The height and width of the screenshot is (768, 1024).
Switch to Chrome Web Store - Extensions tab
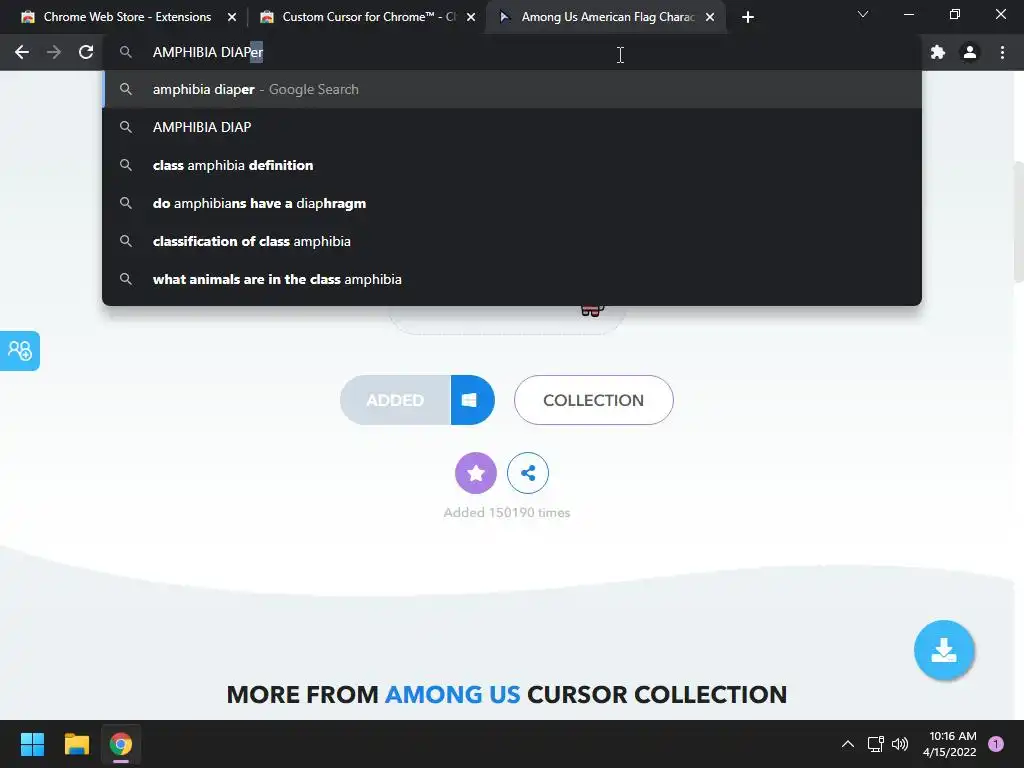[x=127, y=17]
